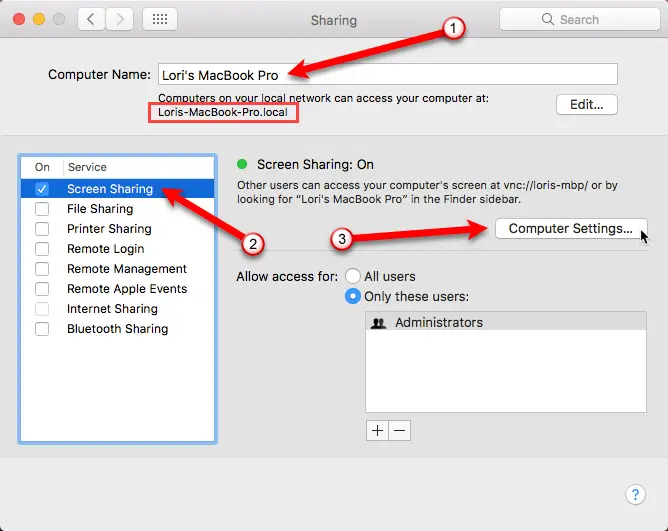Uncheck the Screen Sharing checkbox
668x531 pixels.
[x=42, y=189]
